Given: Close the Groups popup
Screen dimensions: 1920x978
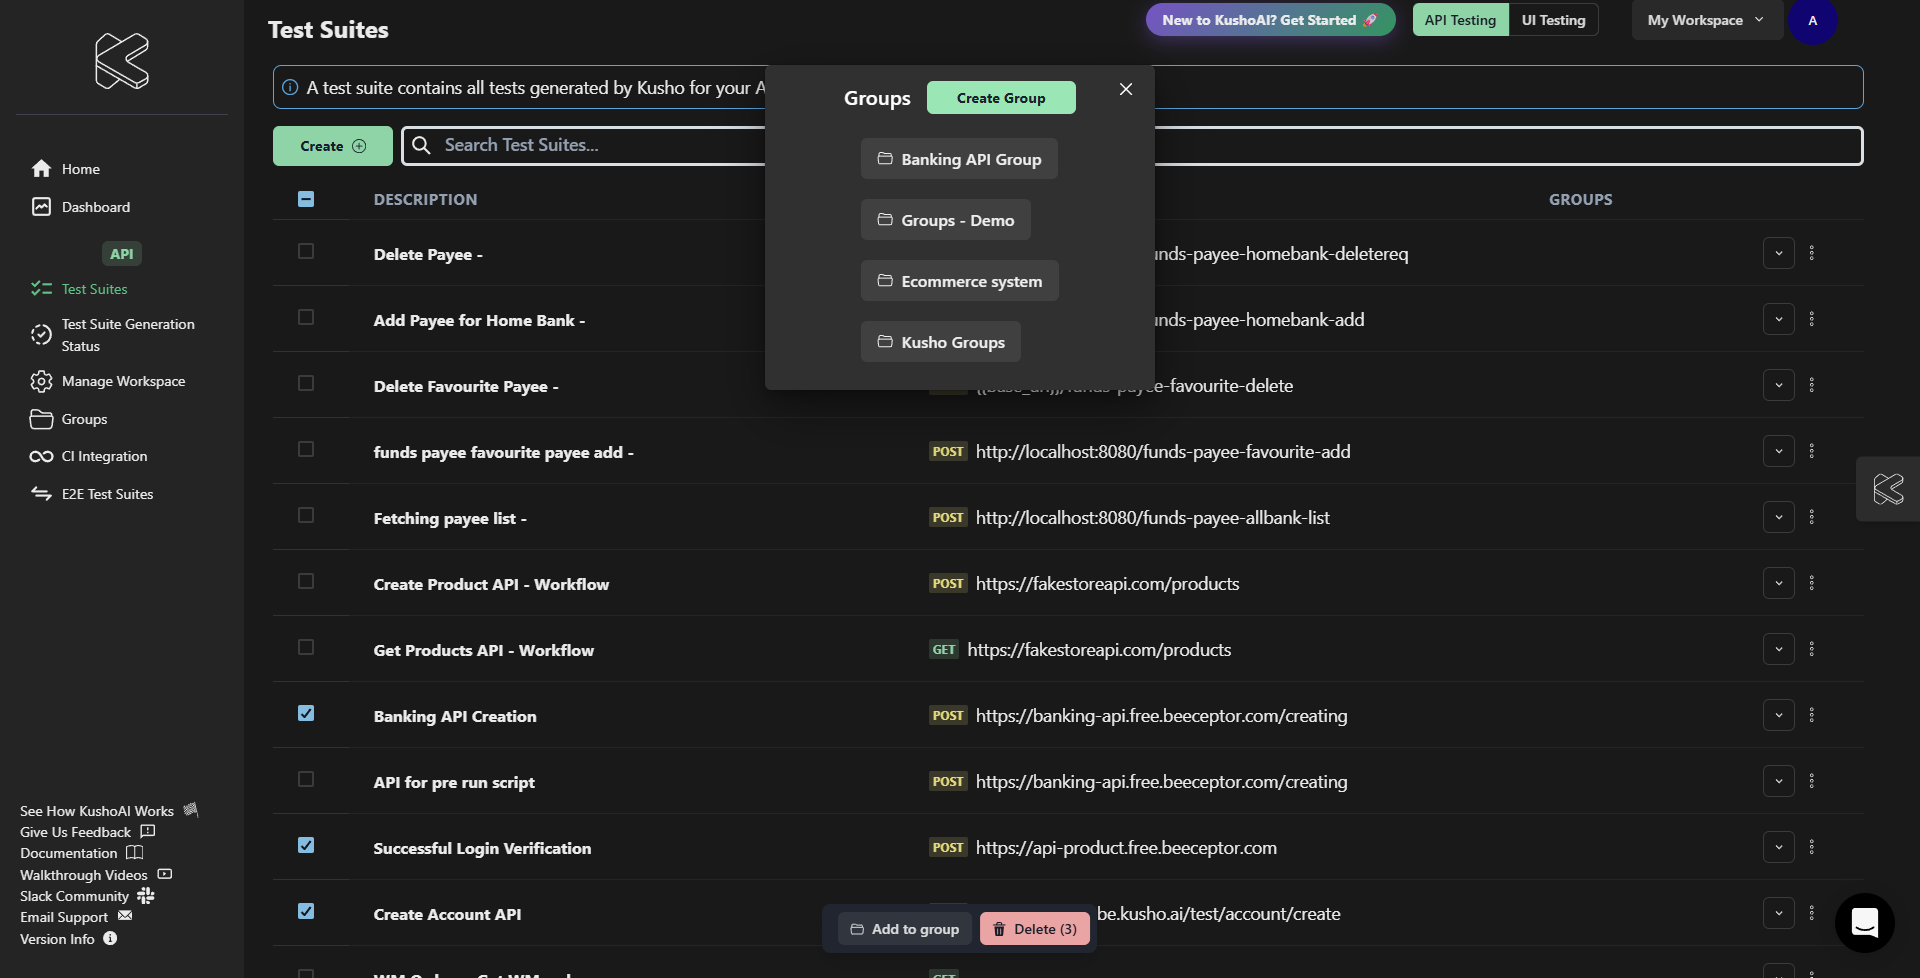Looking at the screenshot, I should pyautogui.click(x=1126, y=89).
